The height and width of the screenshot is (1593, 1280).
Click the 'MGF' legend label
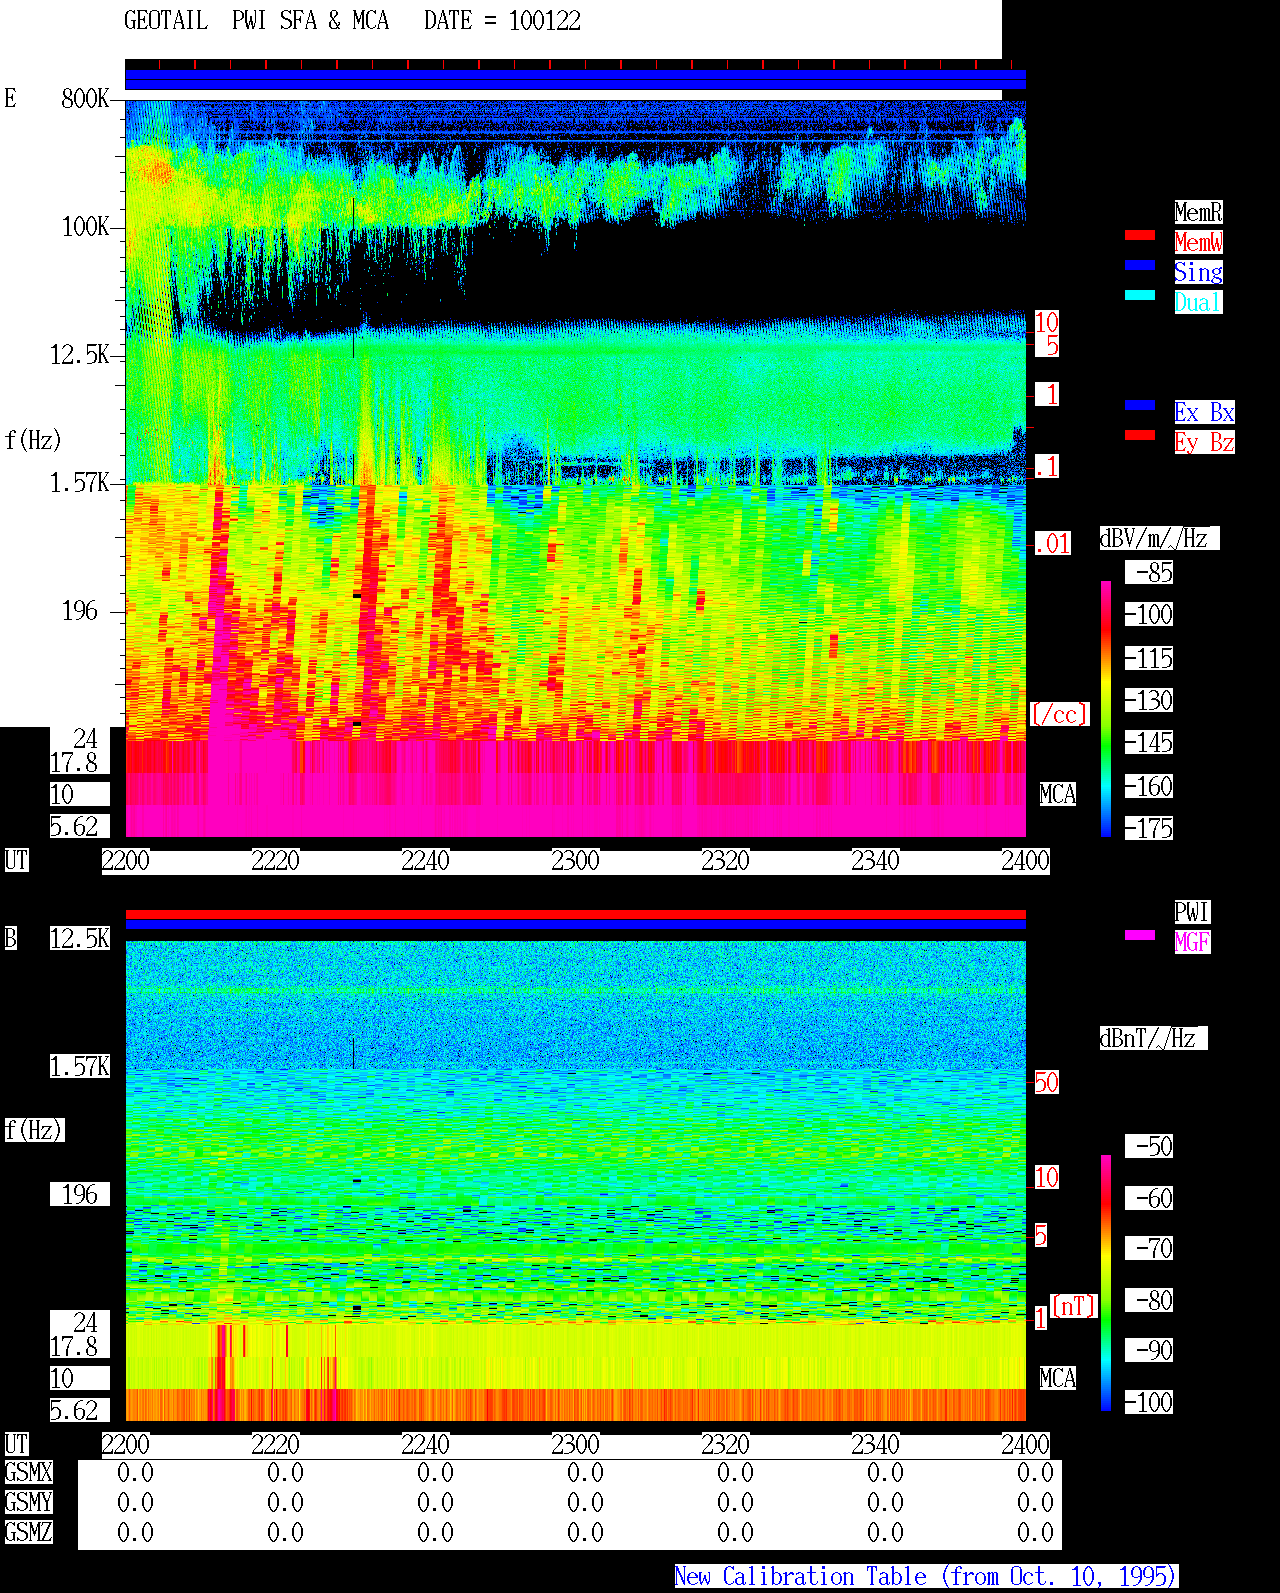[1192, 942]
